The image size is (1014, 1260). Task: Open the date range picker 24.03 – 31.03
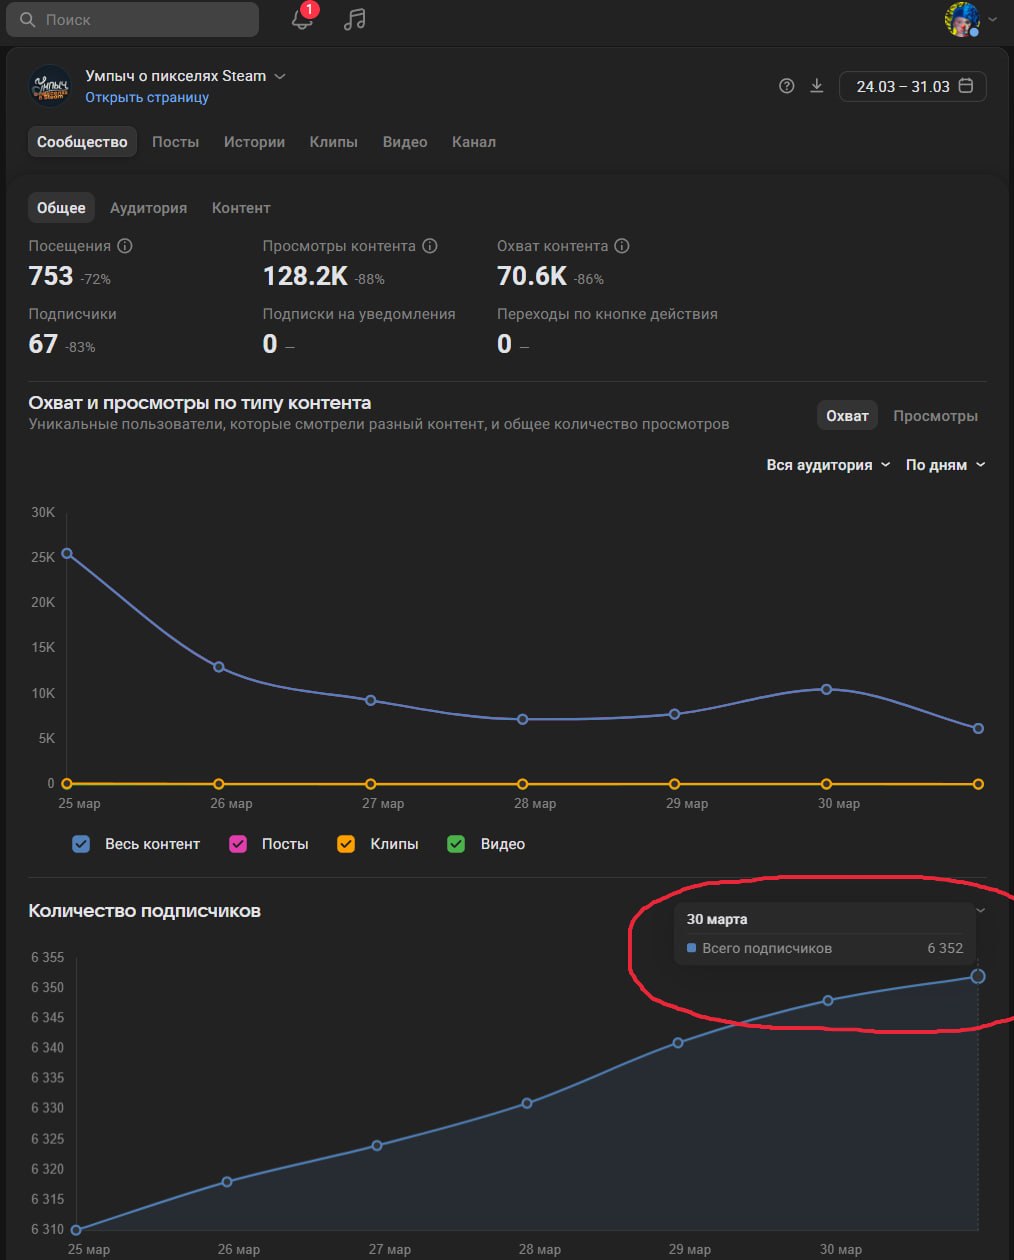point(912,86)
